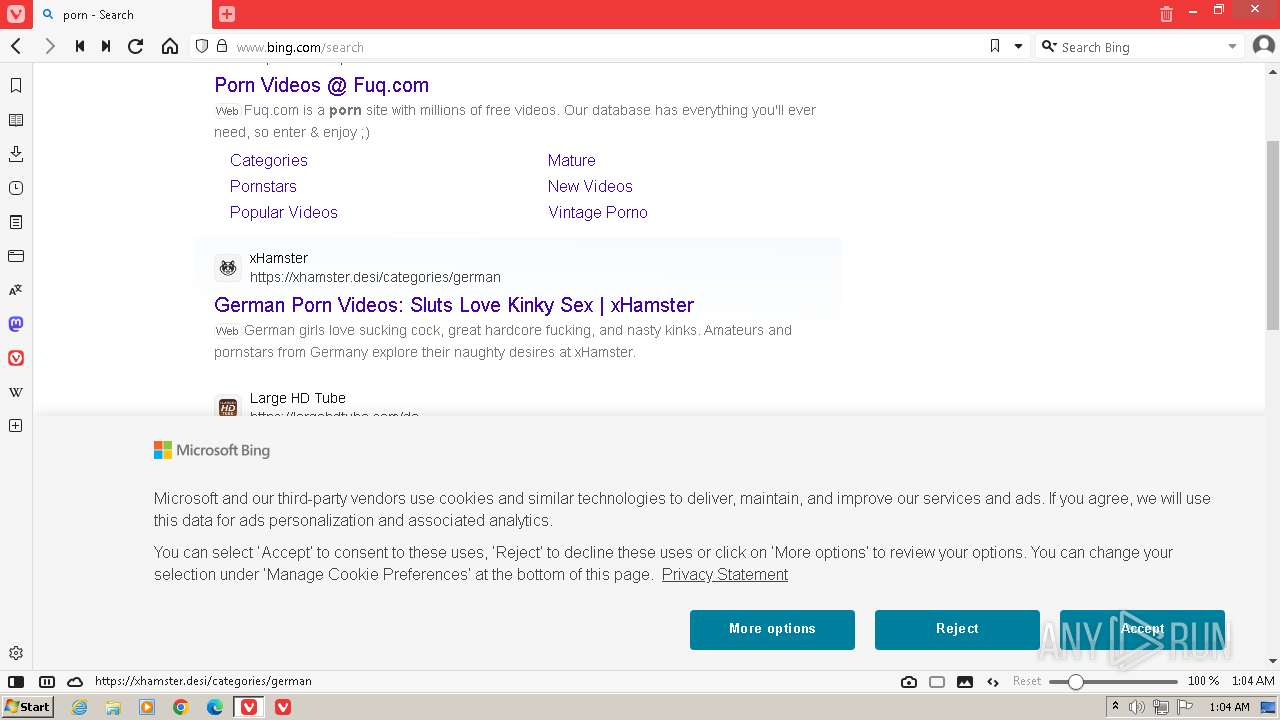Capture page with camera icon
Image resolution: width=1280 pixels, height=720 pixels.
[909, 681]
